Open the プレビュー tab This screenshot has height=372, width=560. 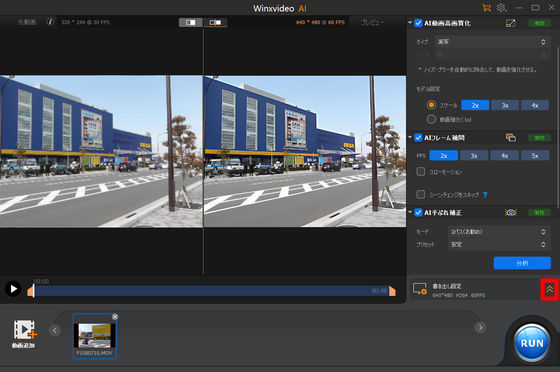click(x=372, y=22)
